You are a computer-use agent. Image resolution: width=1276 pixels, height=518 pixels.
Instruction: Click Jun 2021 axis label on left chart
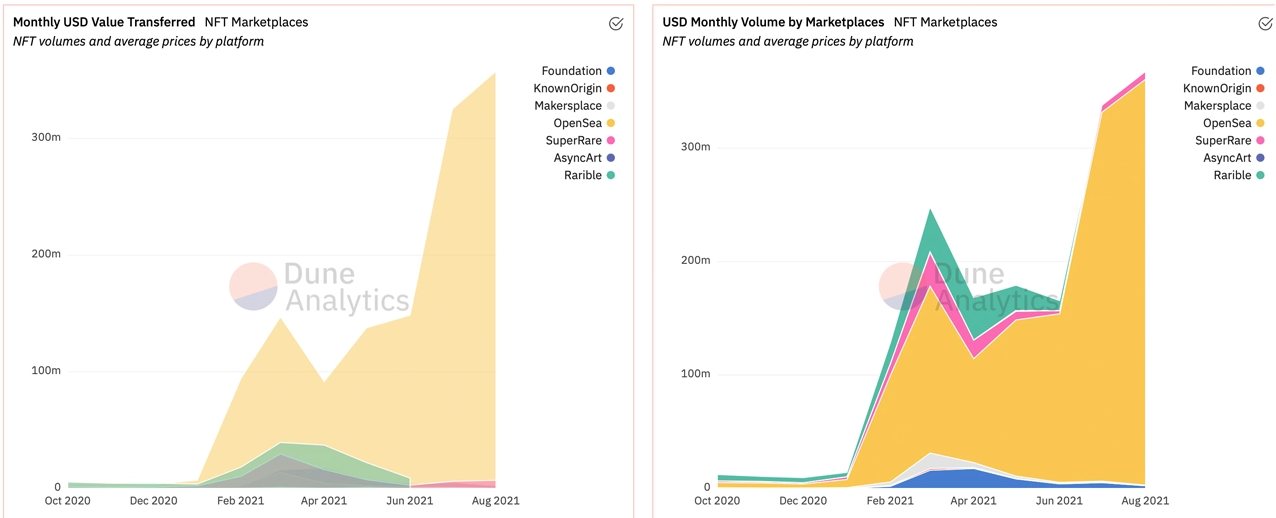click(x=409, y=500)
